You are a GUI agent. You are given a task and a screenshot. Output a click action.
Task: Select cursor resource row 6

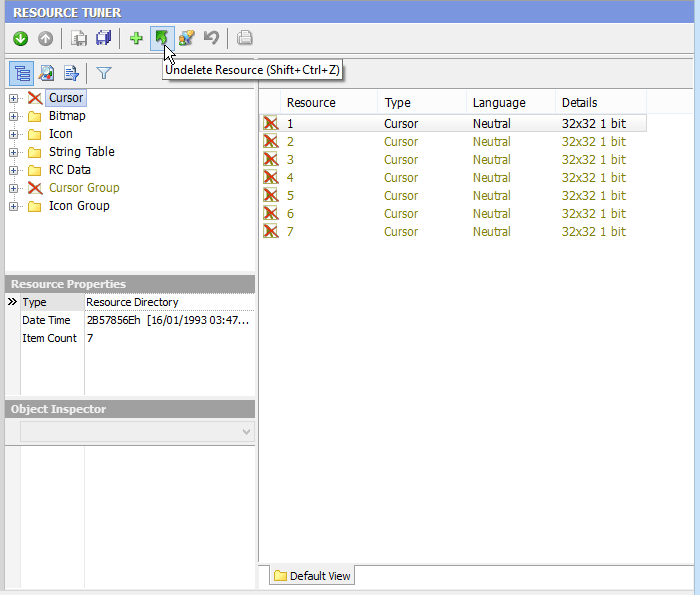click(x=453, y=213)
